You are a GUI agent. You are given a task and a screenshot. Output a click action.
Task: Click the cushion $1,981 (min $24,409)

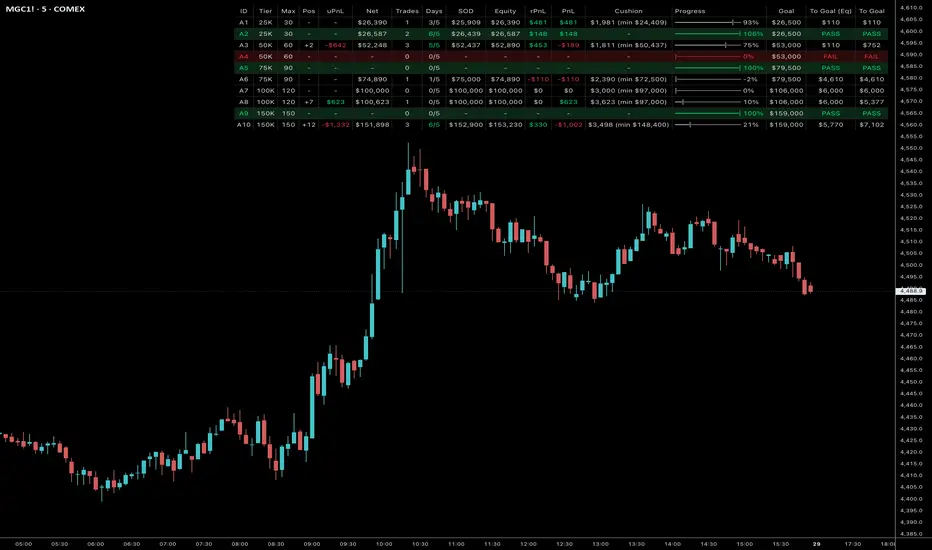628,23
